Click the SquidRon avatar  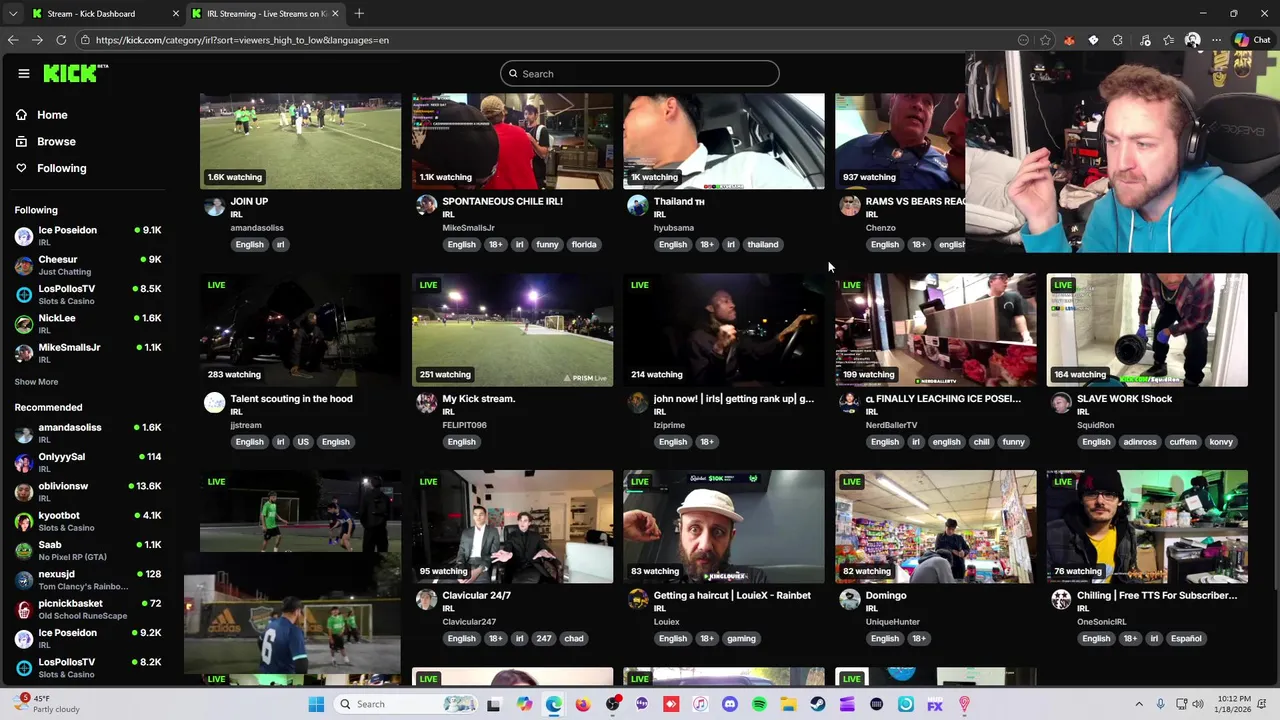pyautogui.click(x=1061, y=403)
